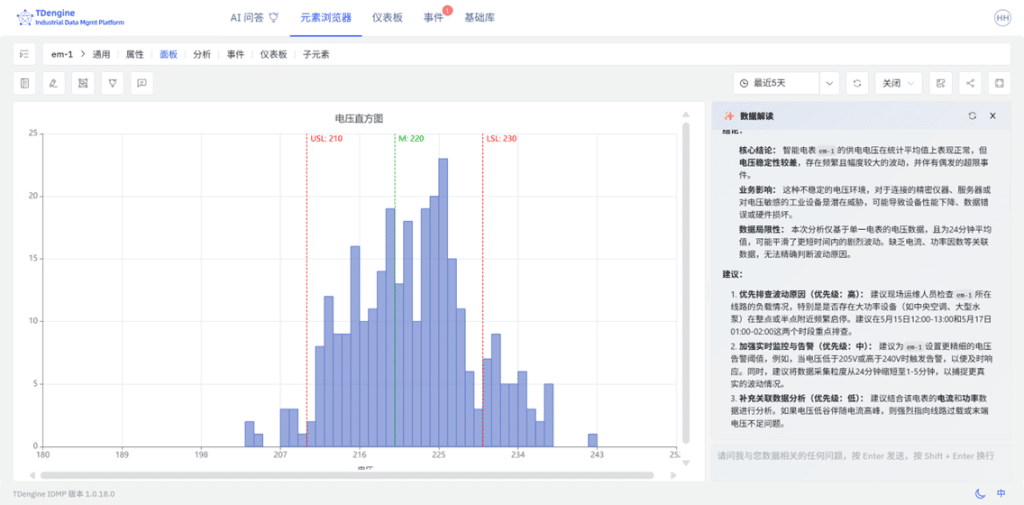Switch to the 仪表板 top navigation tab

point(387,18)
